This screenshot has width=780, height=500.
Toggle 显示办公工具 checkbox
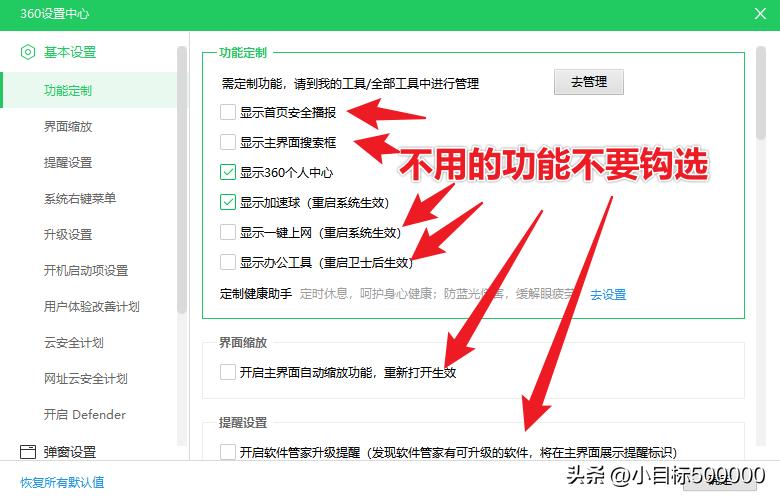coord(228,262)
